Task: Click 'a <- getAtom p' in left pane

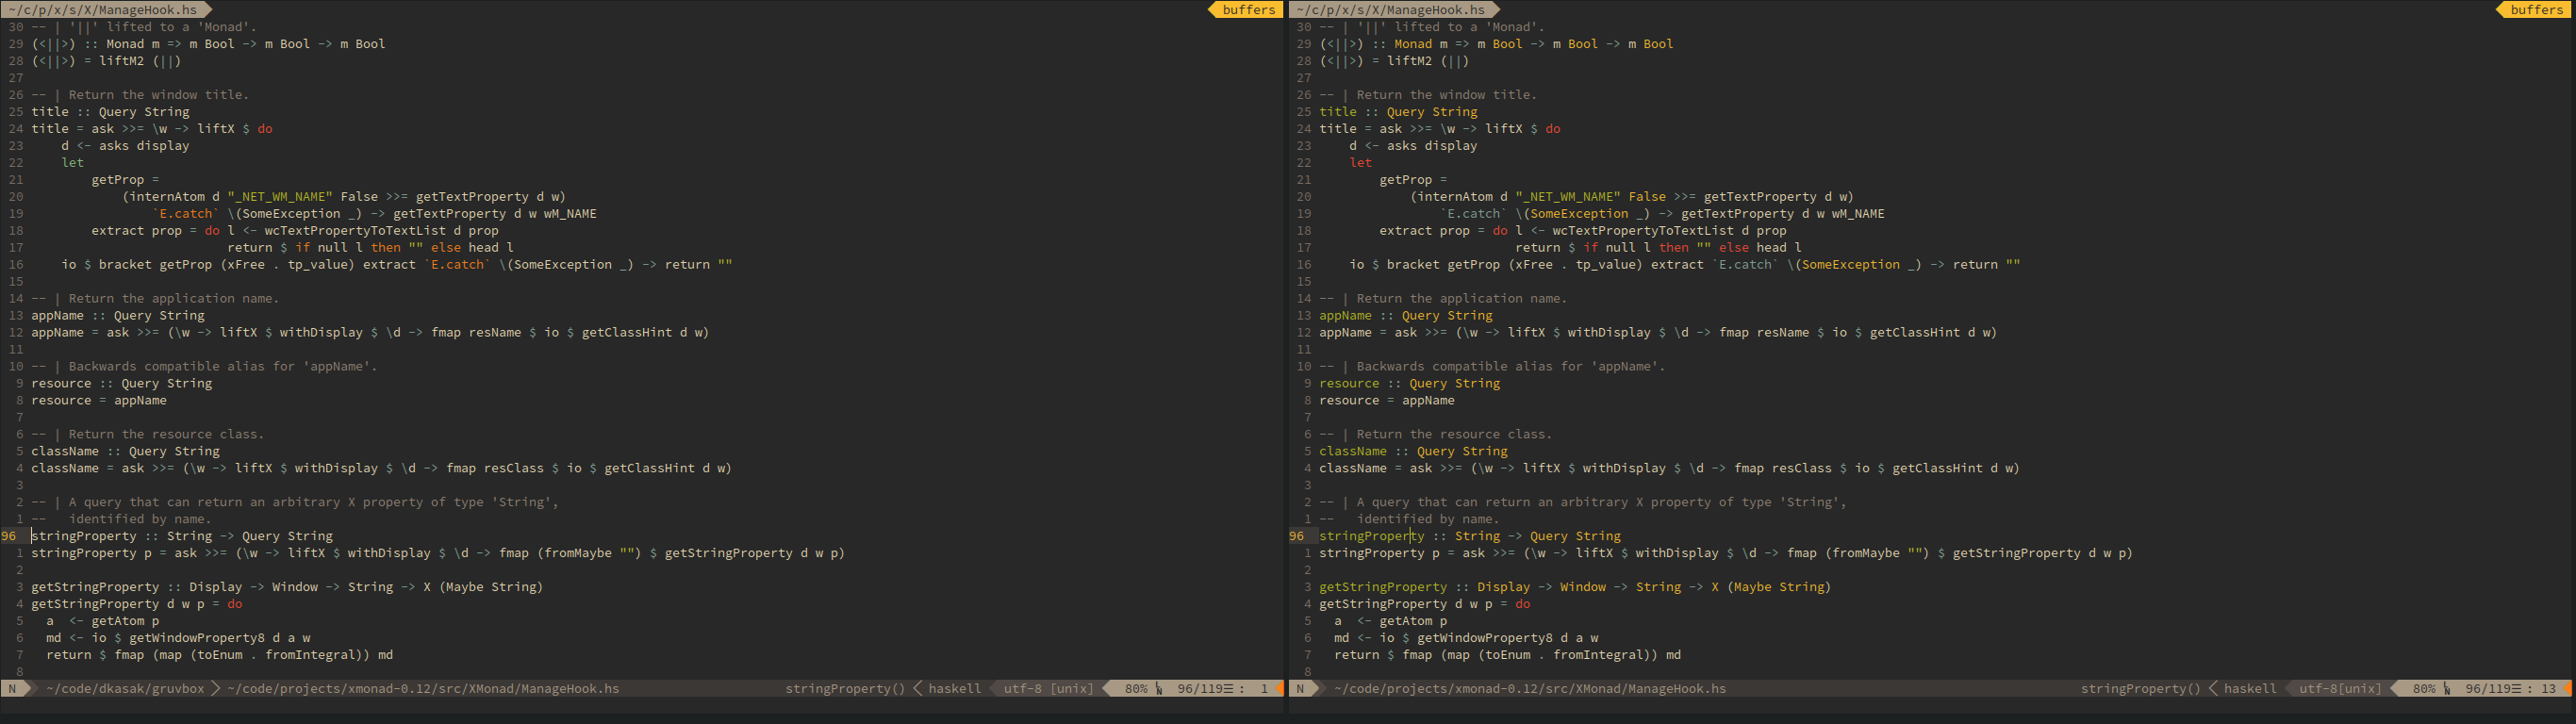Action: [103, 621]
